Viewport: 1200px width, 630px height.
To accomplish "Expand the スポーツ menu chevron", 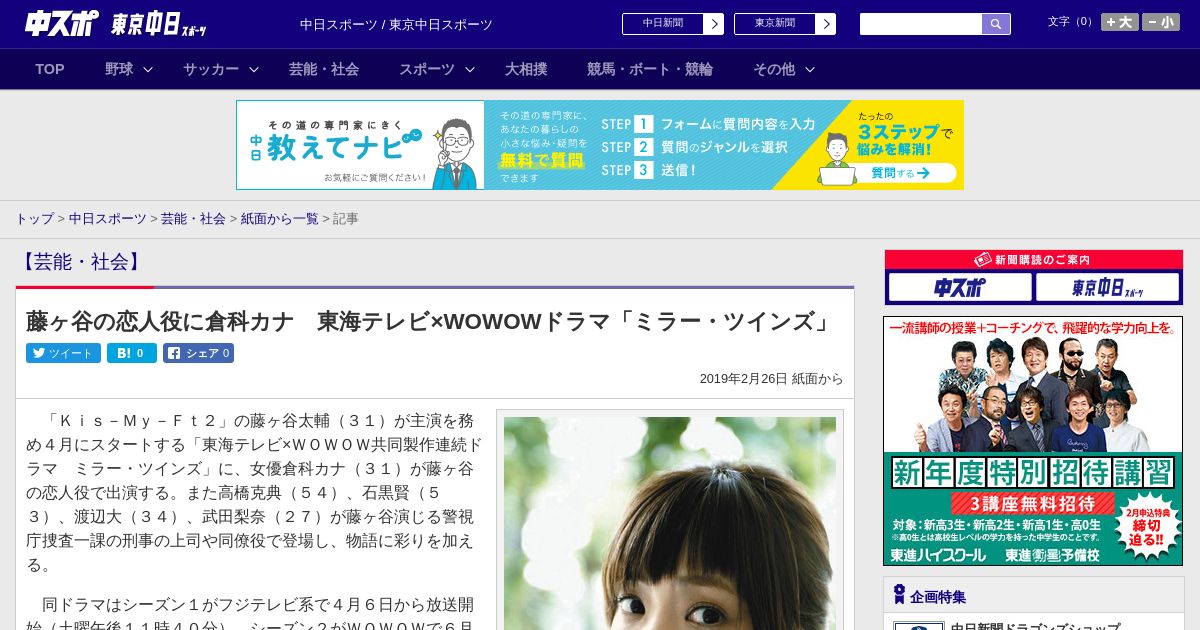I will click(x=469, y=69).
